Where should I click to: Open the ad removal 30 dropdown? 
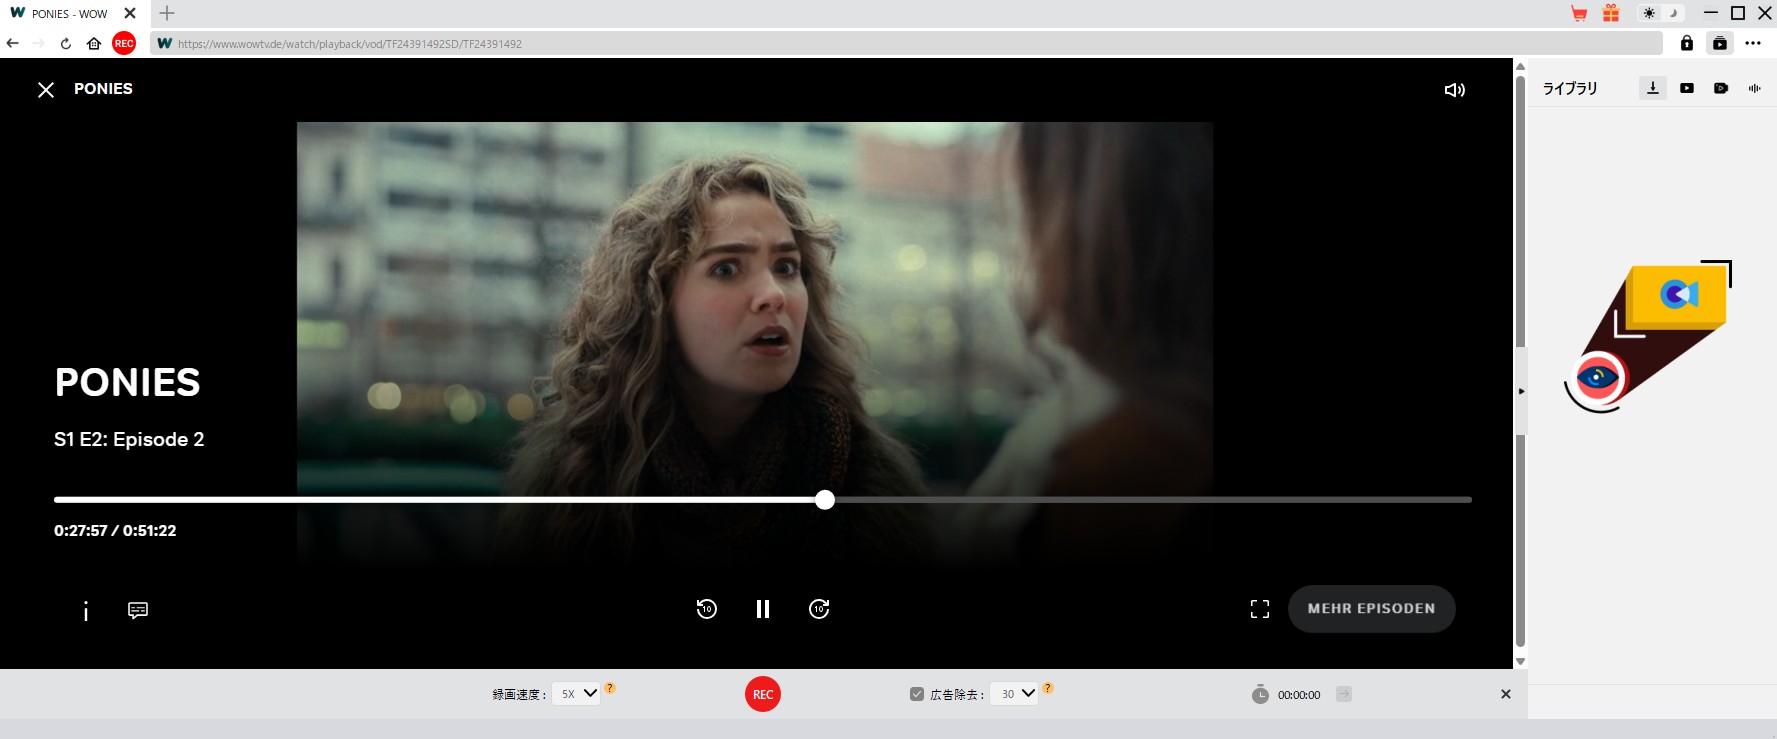(1014, 694)
